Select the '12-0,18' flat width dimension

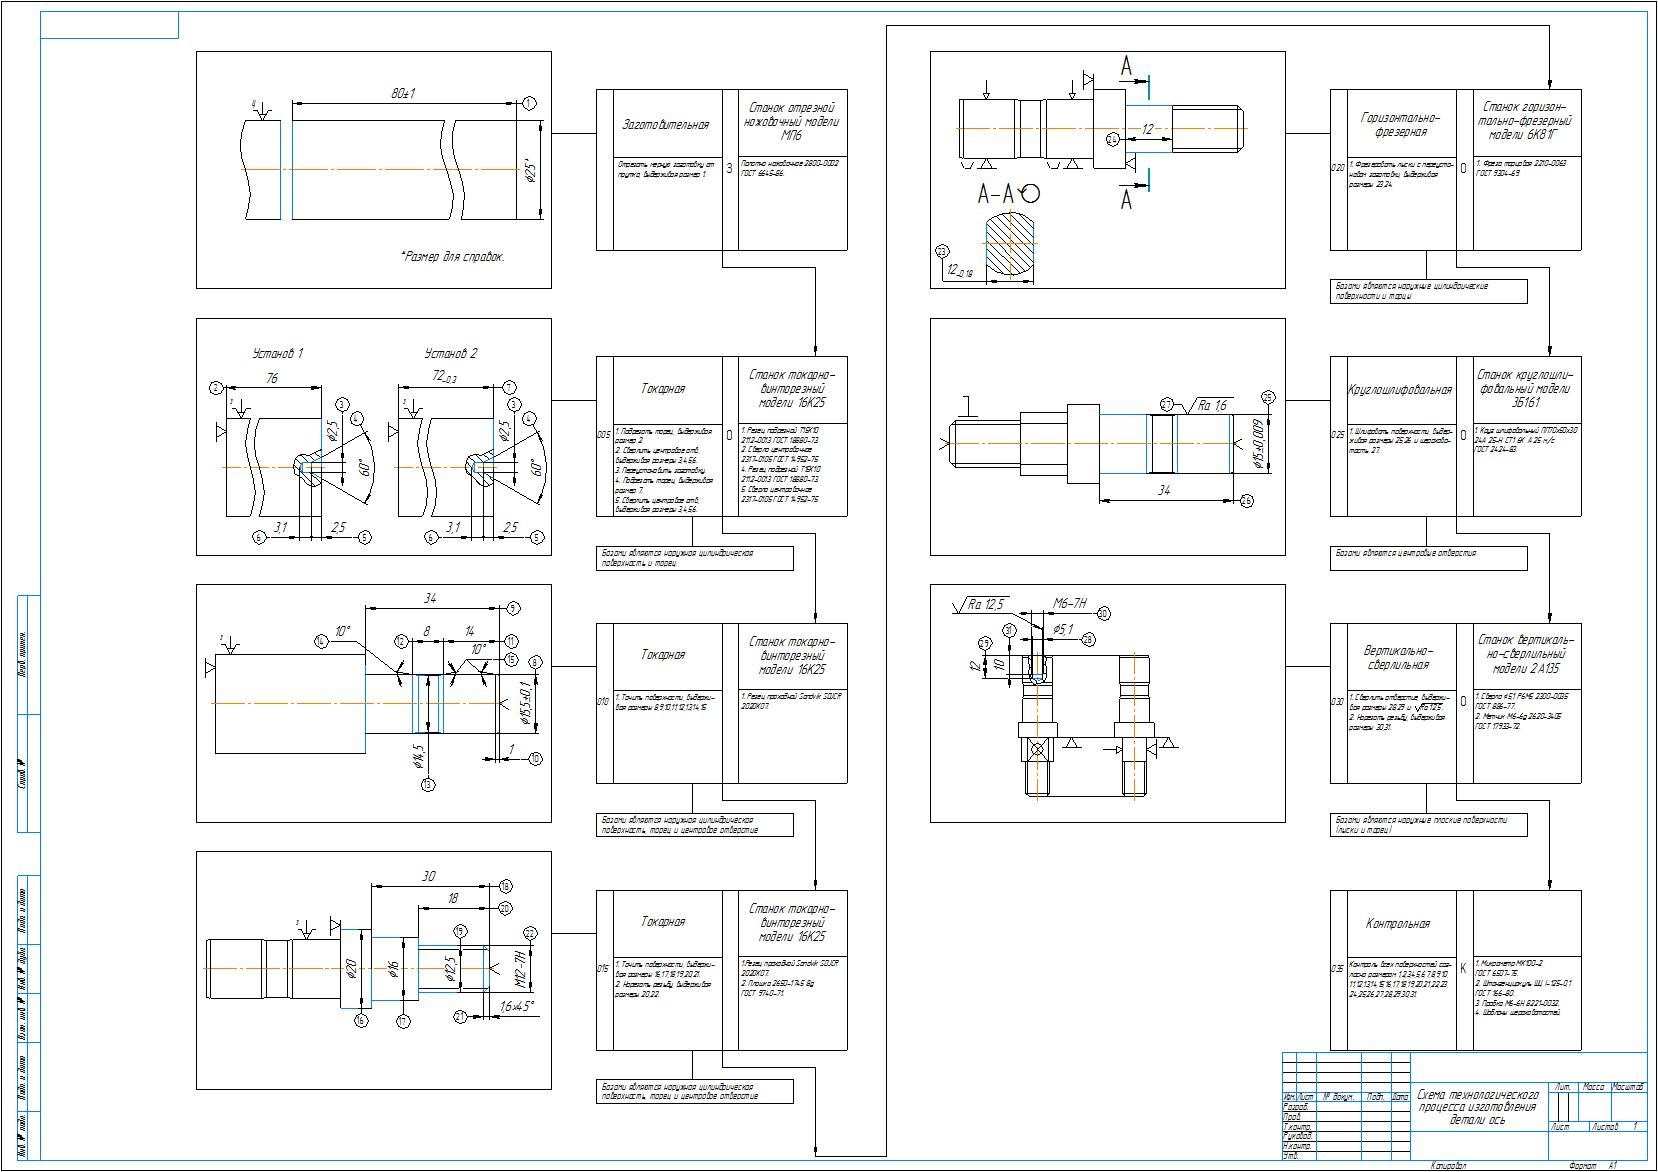click(960, 270)
